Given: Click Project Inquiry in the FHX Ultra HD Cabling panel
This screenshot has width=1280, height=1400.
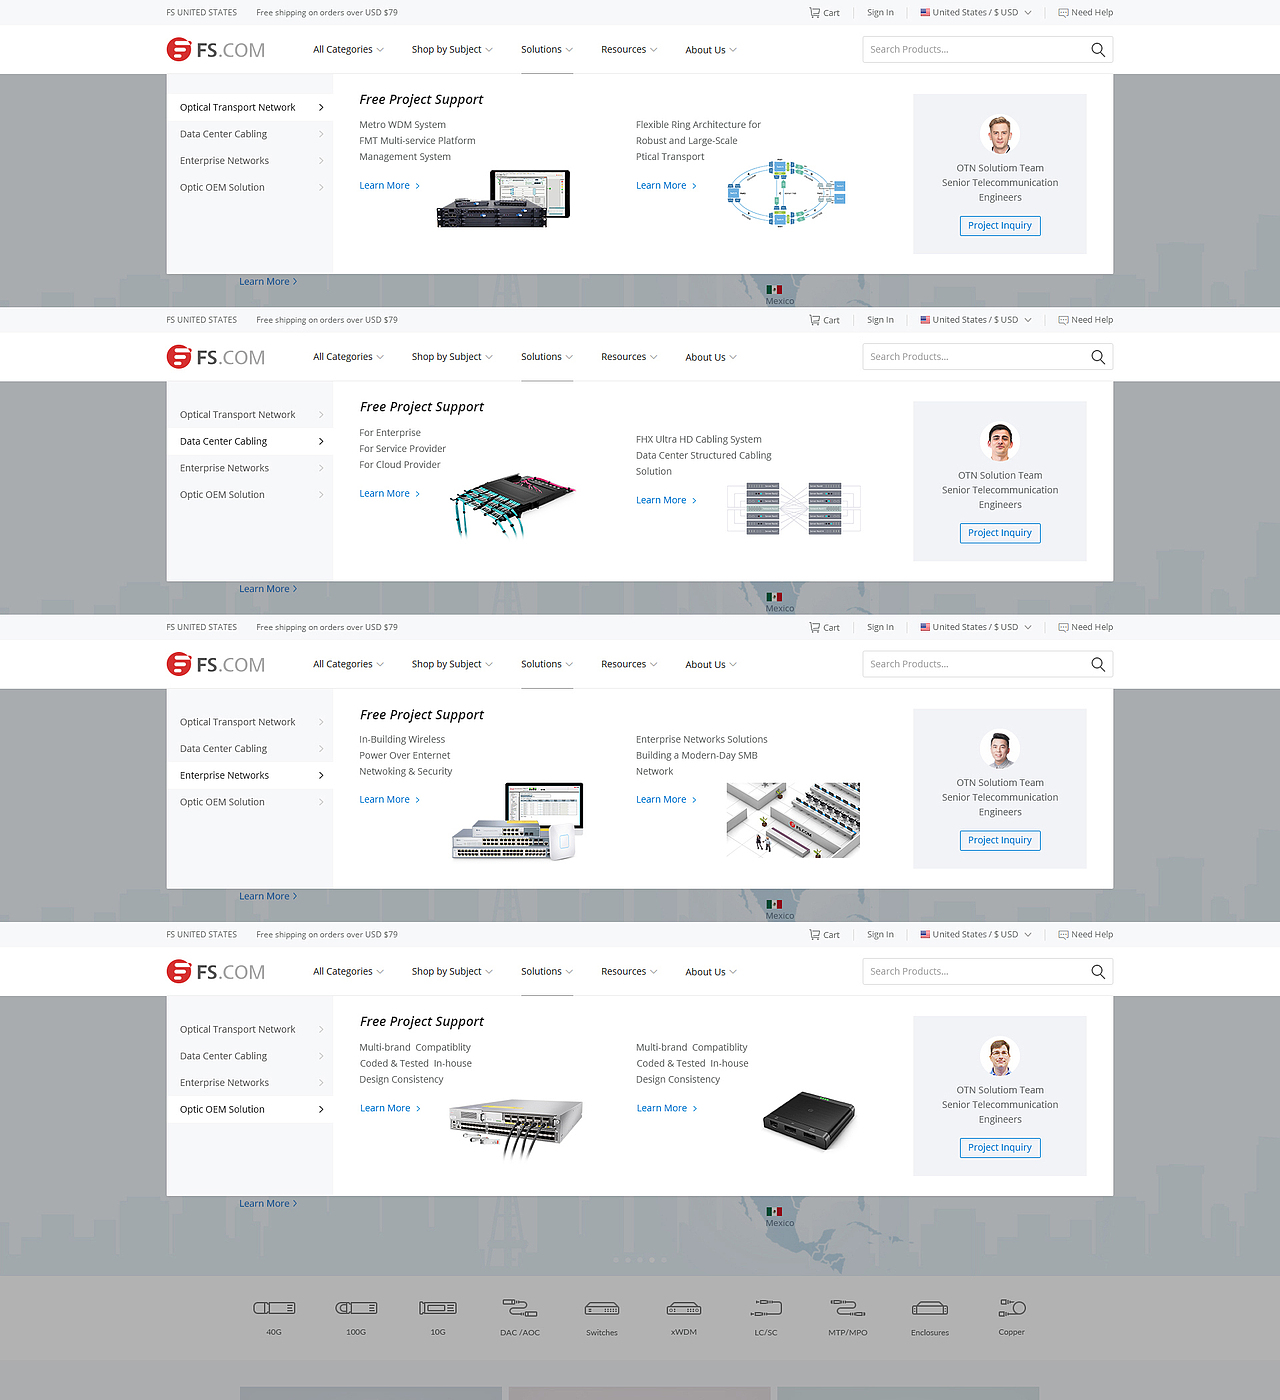Looking at the screenshot, I should (1000, 533).
